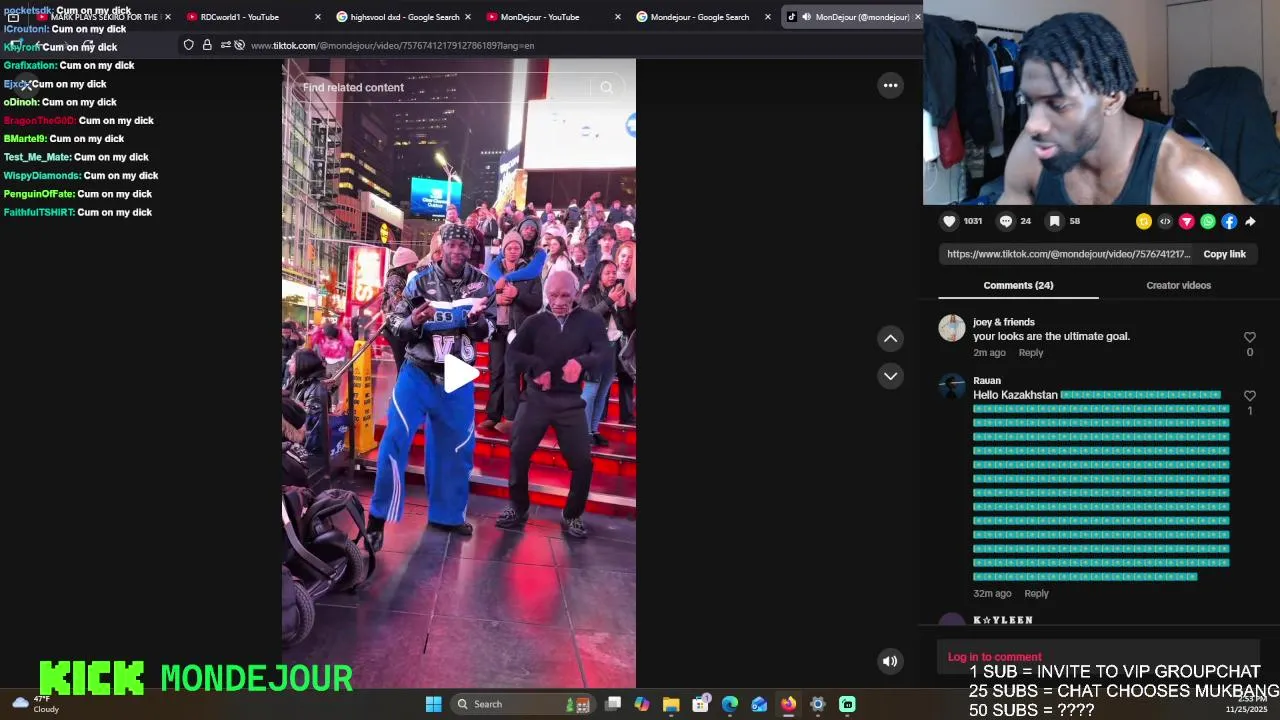Viewport: 1280px width, 720px height.
Task: Switch to Creator videos tab
Action: click(1178, 285)
